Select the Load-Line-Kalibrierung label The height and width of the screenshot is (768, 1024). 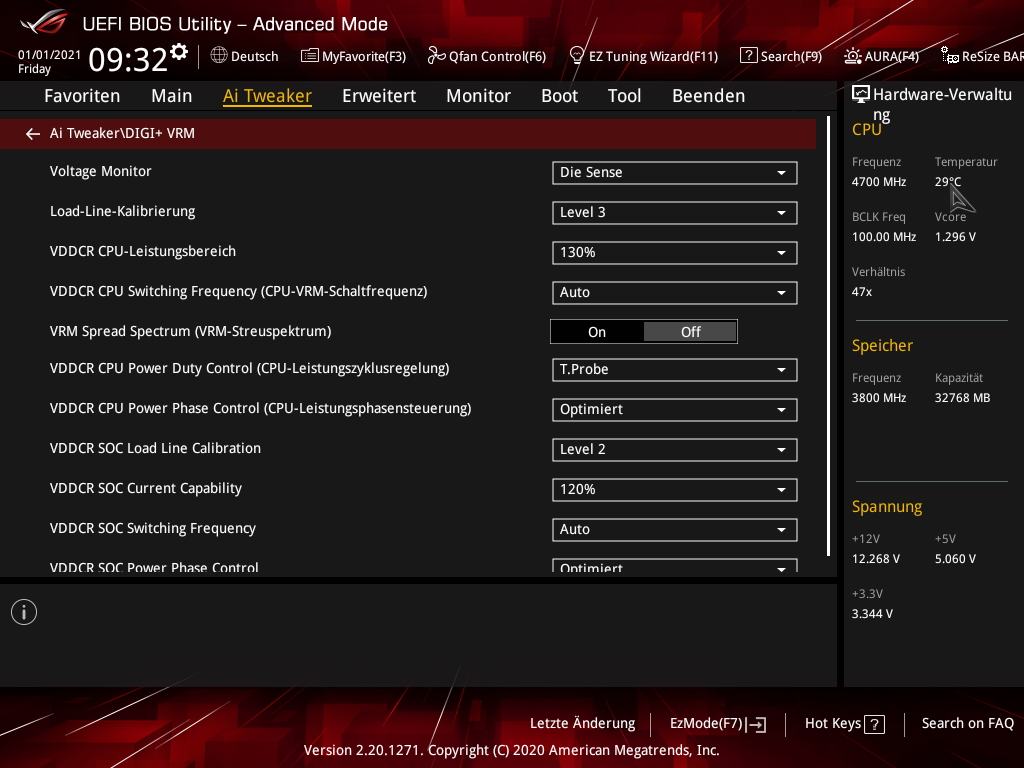point(123,212)
